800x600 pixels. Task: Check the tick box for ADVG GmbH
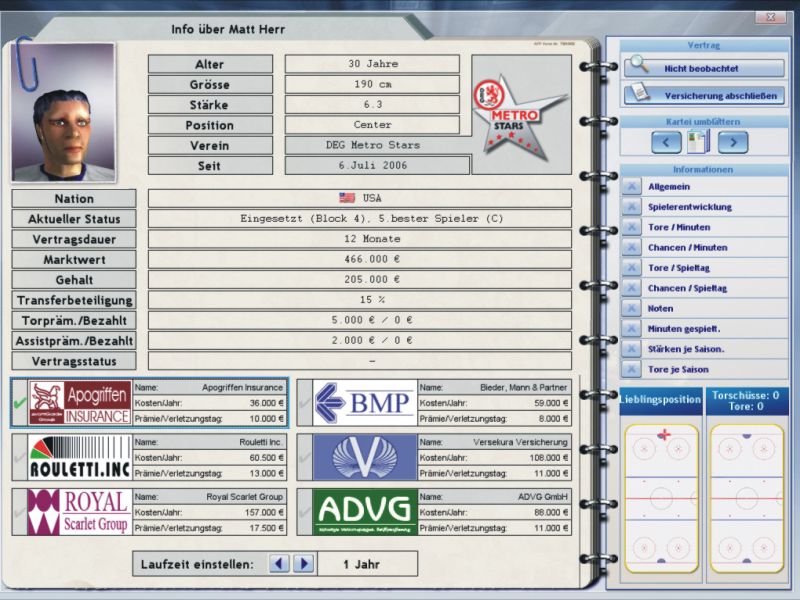coord(305,512)
